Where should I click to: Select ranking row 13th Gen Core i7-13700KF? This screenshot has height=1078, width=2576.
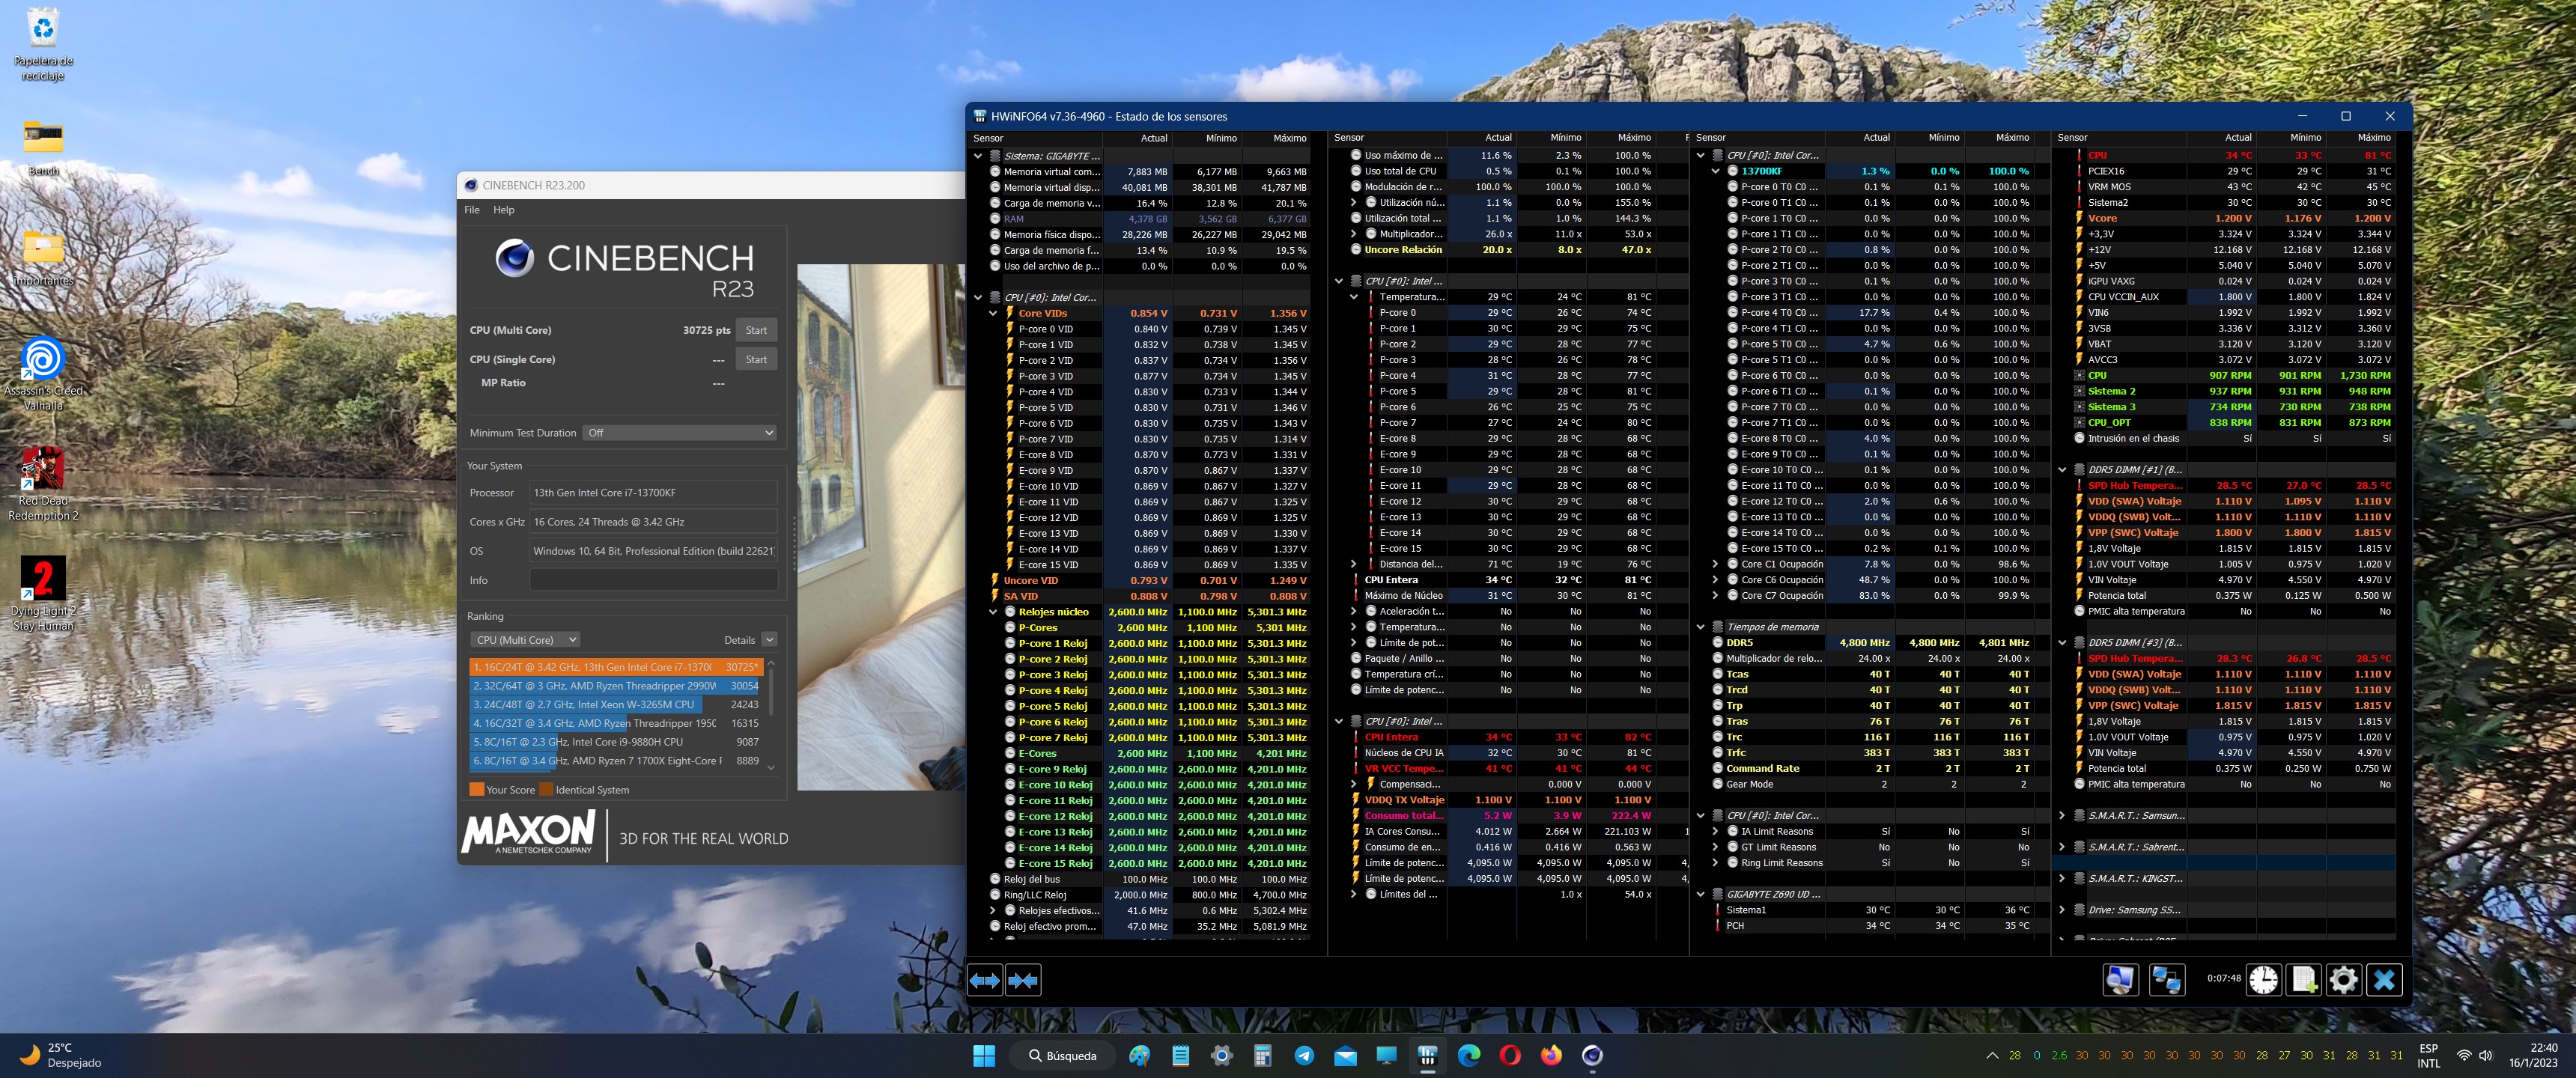pos(615,667)
